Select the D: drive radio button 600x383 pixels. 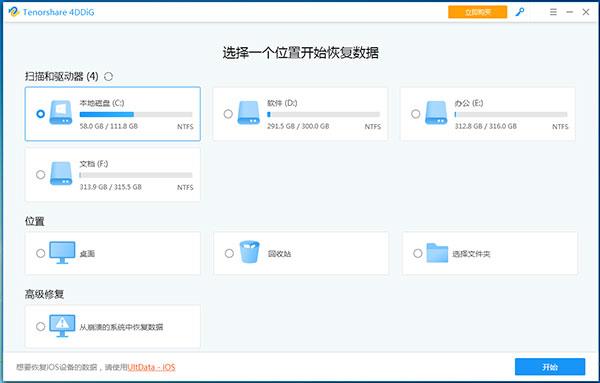click(228, 114)
